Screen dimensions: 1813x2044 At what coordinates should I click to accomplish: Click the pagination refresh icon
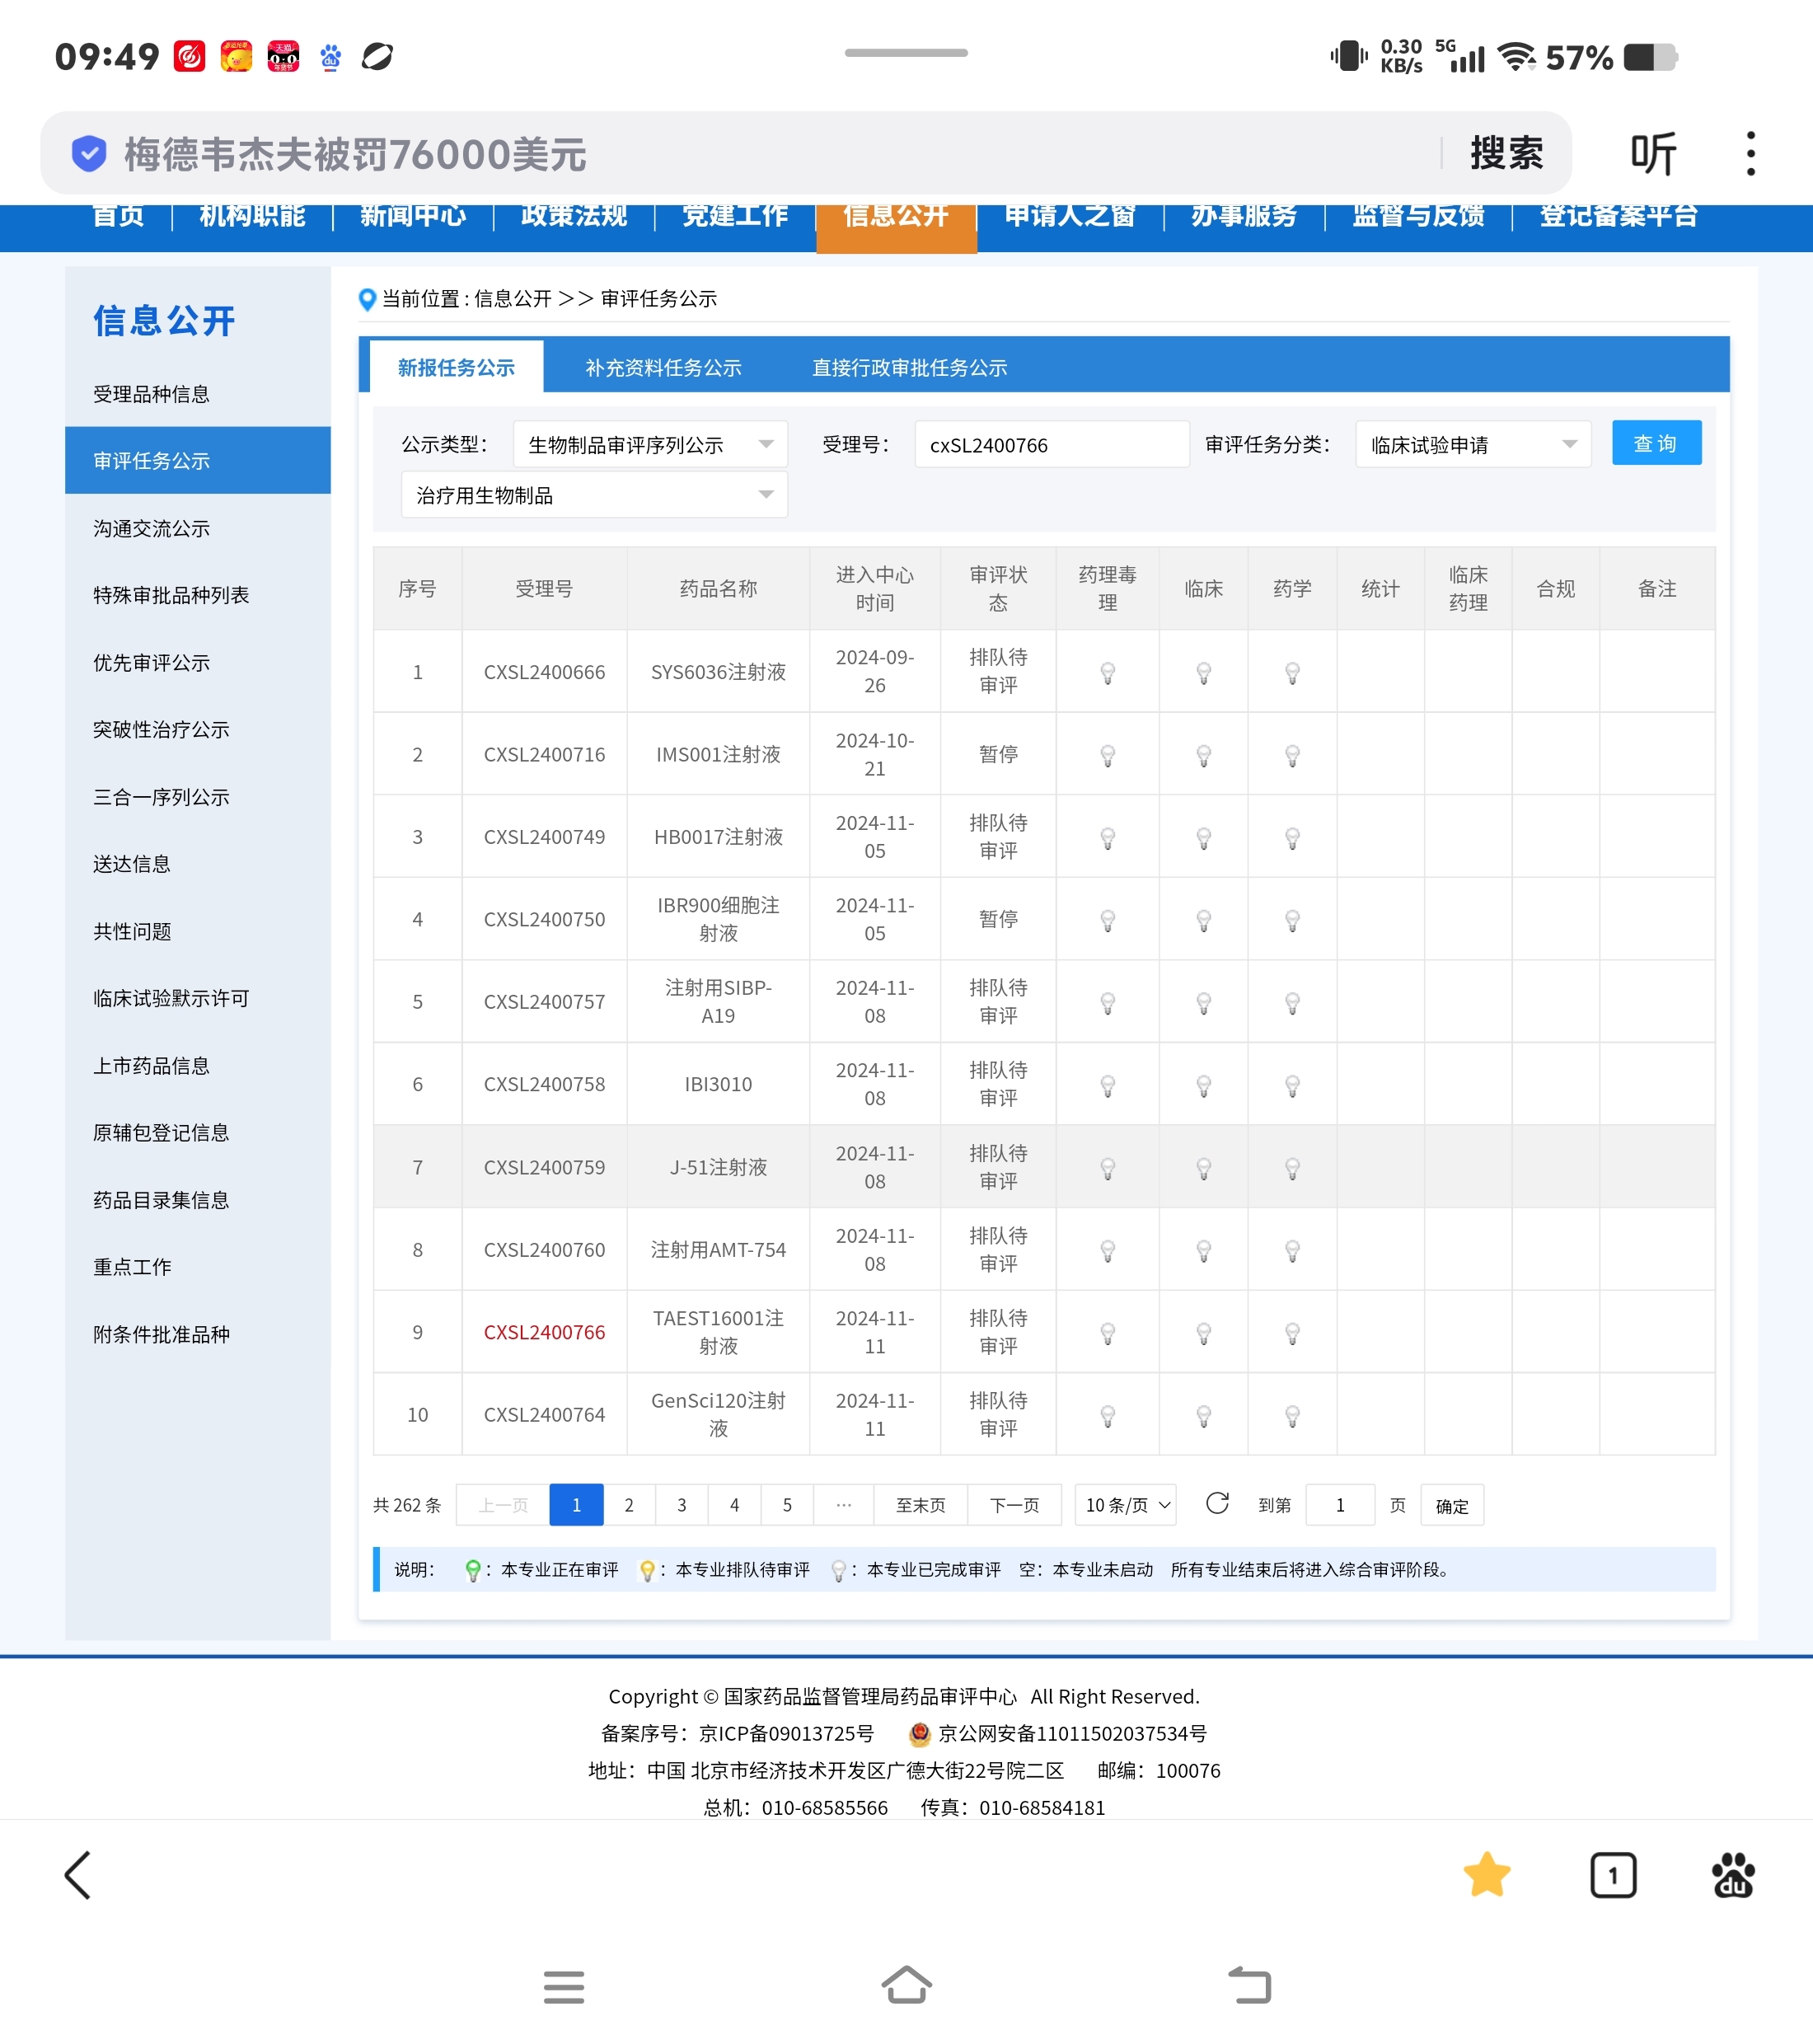click(x=1217, y=1504)
